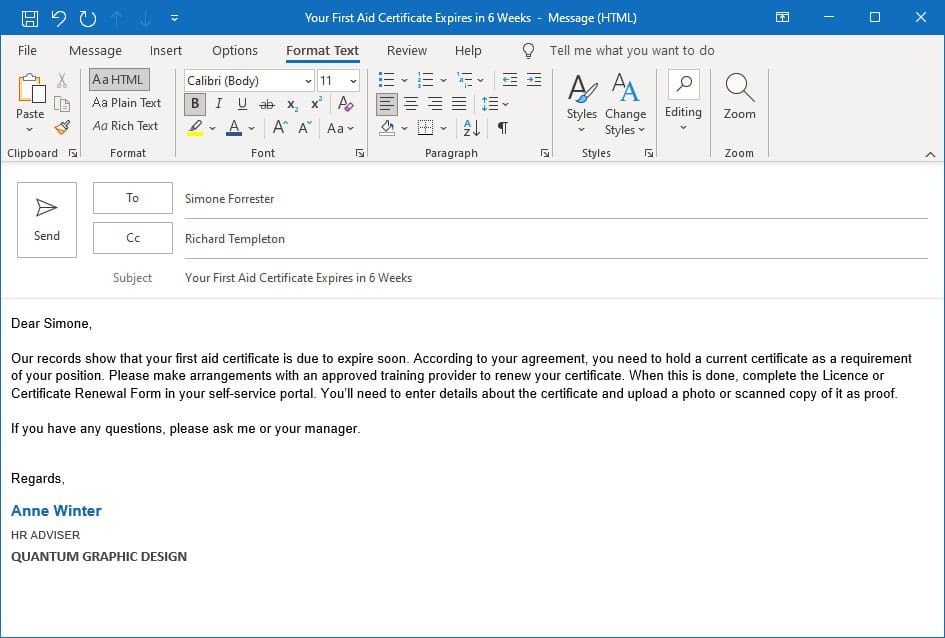
Task: Cut the selection with the scissors icon
Action: click(62, 80)
